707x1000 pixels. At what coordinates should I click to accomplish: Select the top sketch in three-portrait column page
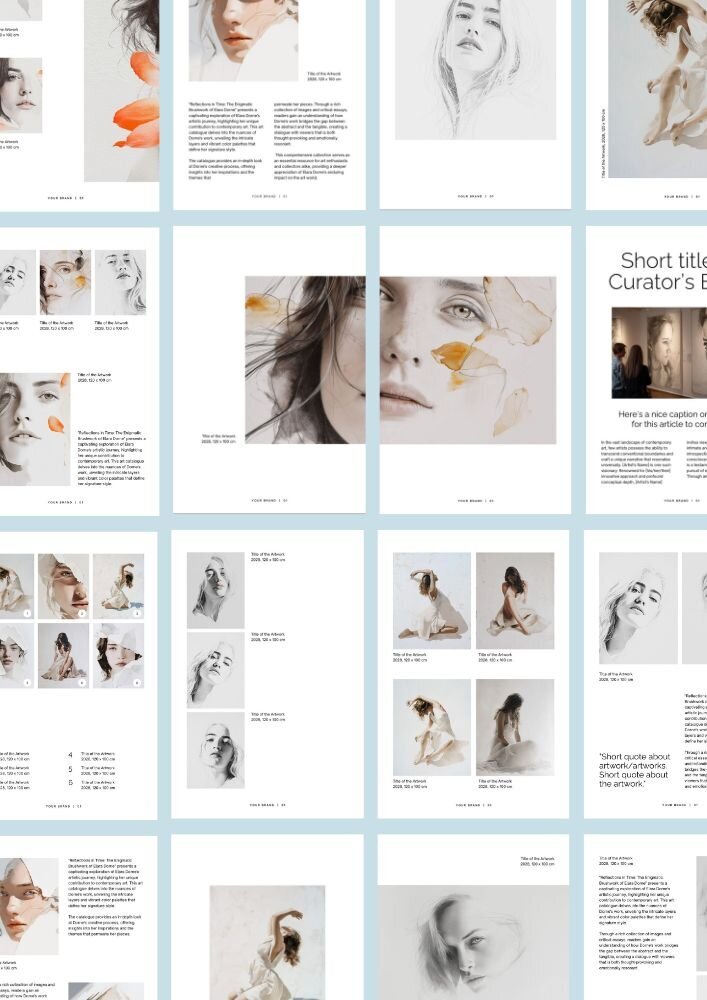[x=215, y=590]
